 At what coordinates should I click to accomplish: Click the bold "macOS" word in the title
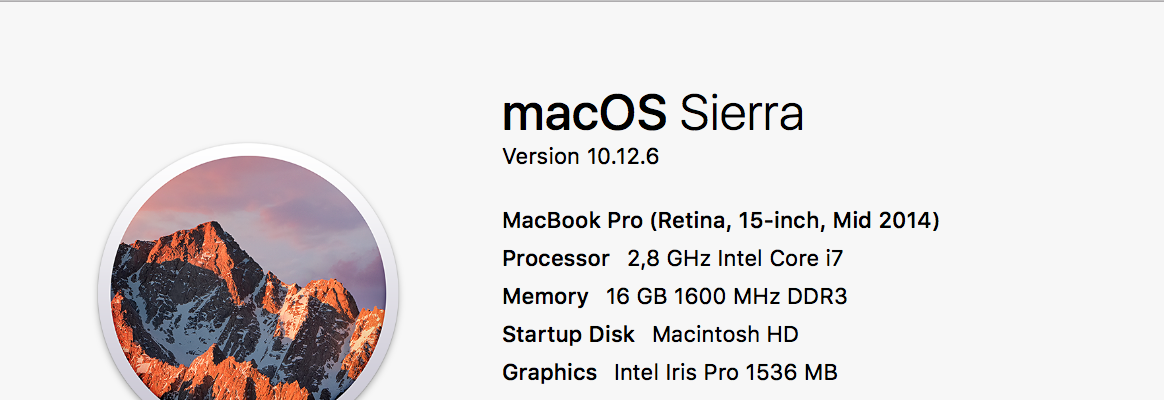coord(584,115)
